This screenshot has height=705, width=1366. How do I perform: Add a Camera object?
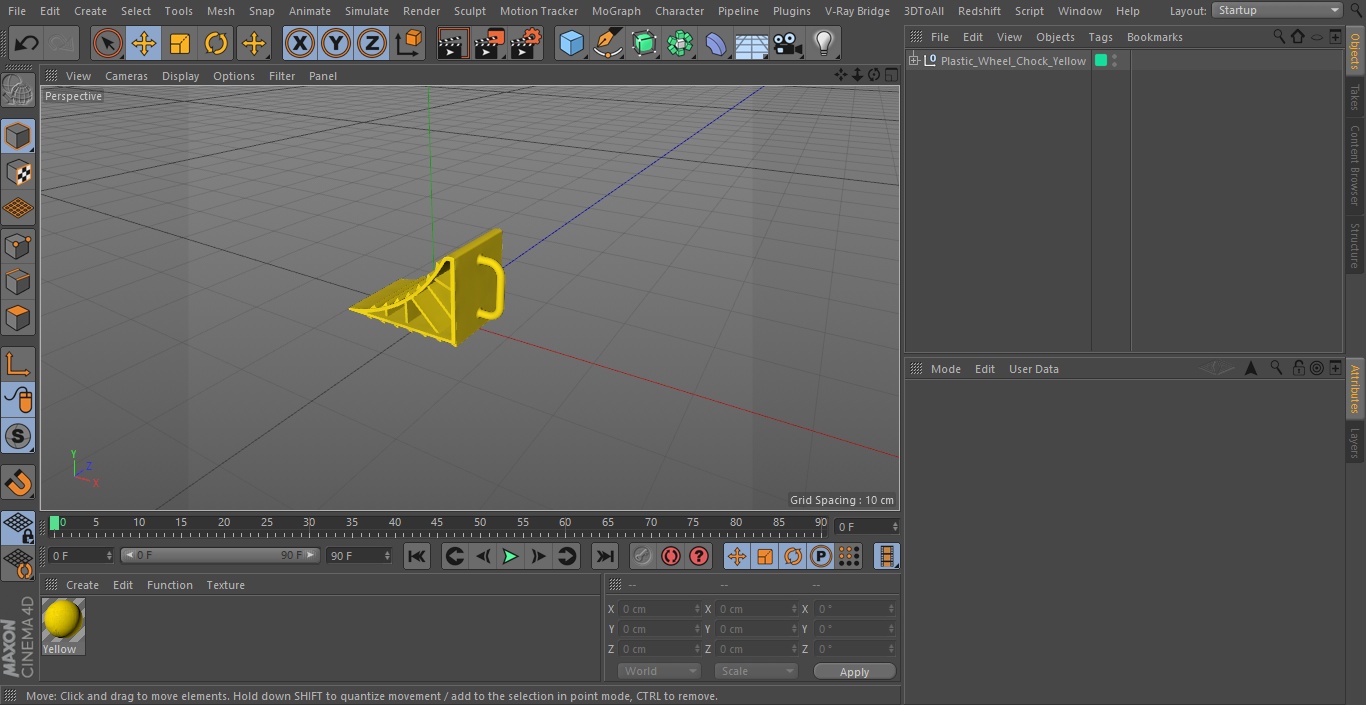[788, 43]
